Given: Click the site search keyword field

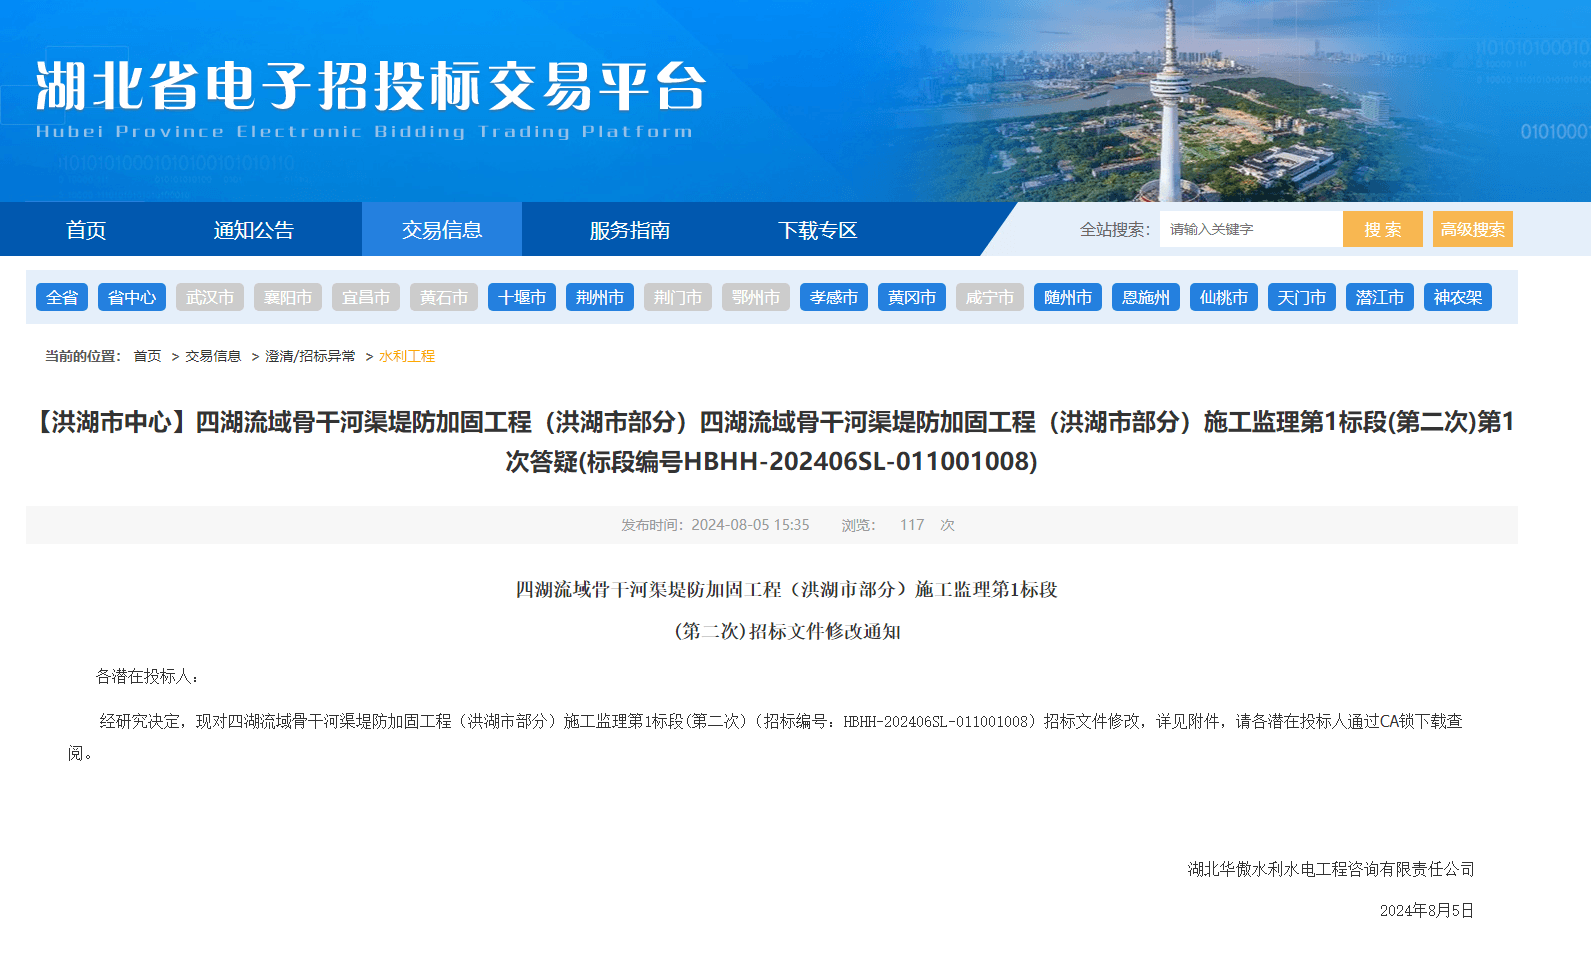Looking at the screenshot, I should click(x=1250, y=229).
